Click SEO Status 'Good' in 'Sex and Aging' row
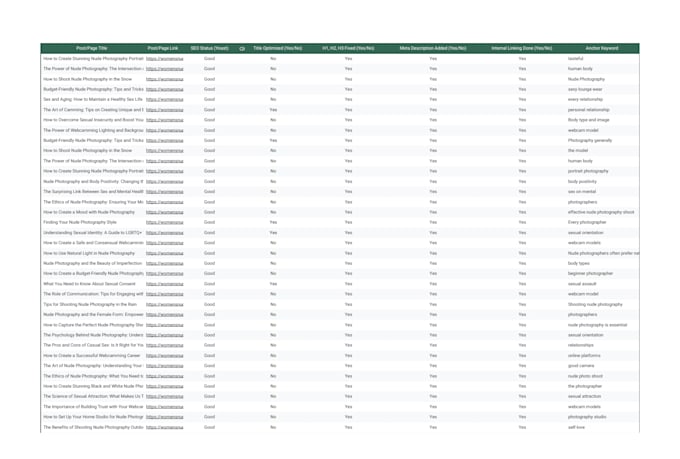Image resolution: width=680 pixels, height=459 pixels. pos(209,99)
